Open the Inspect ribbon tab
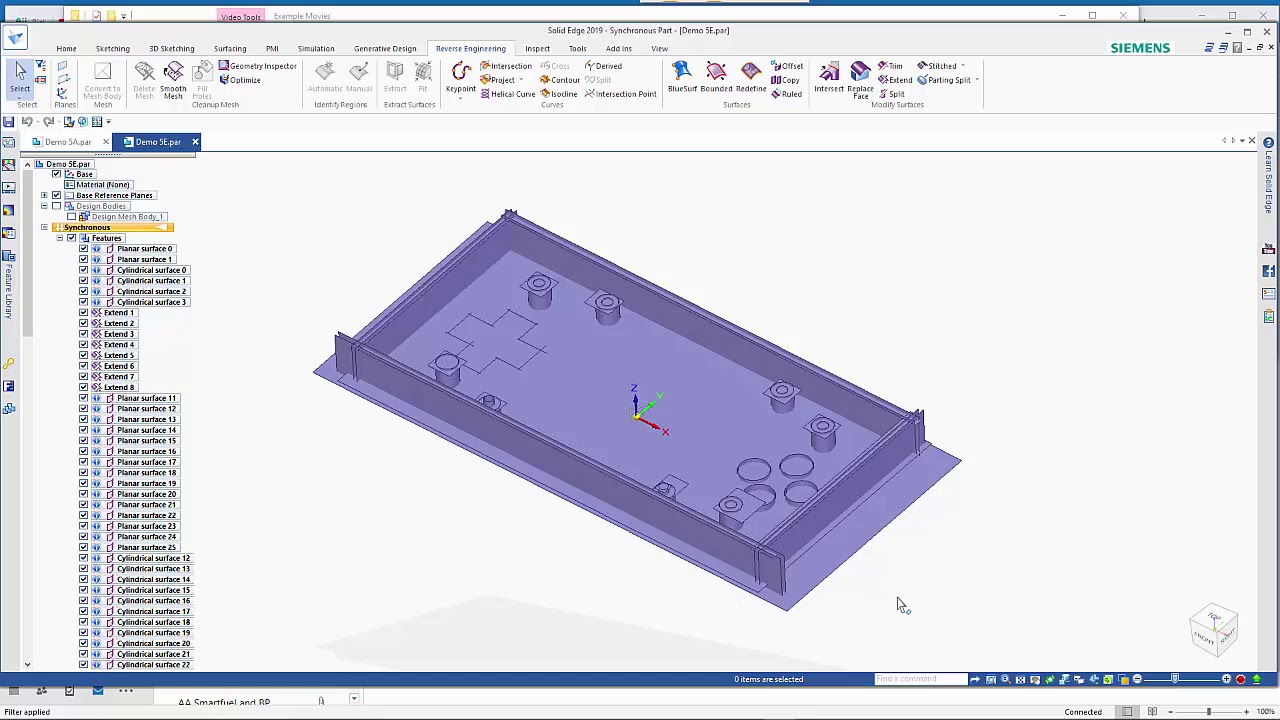 click(537, 48)
